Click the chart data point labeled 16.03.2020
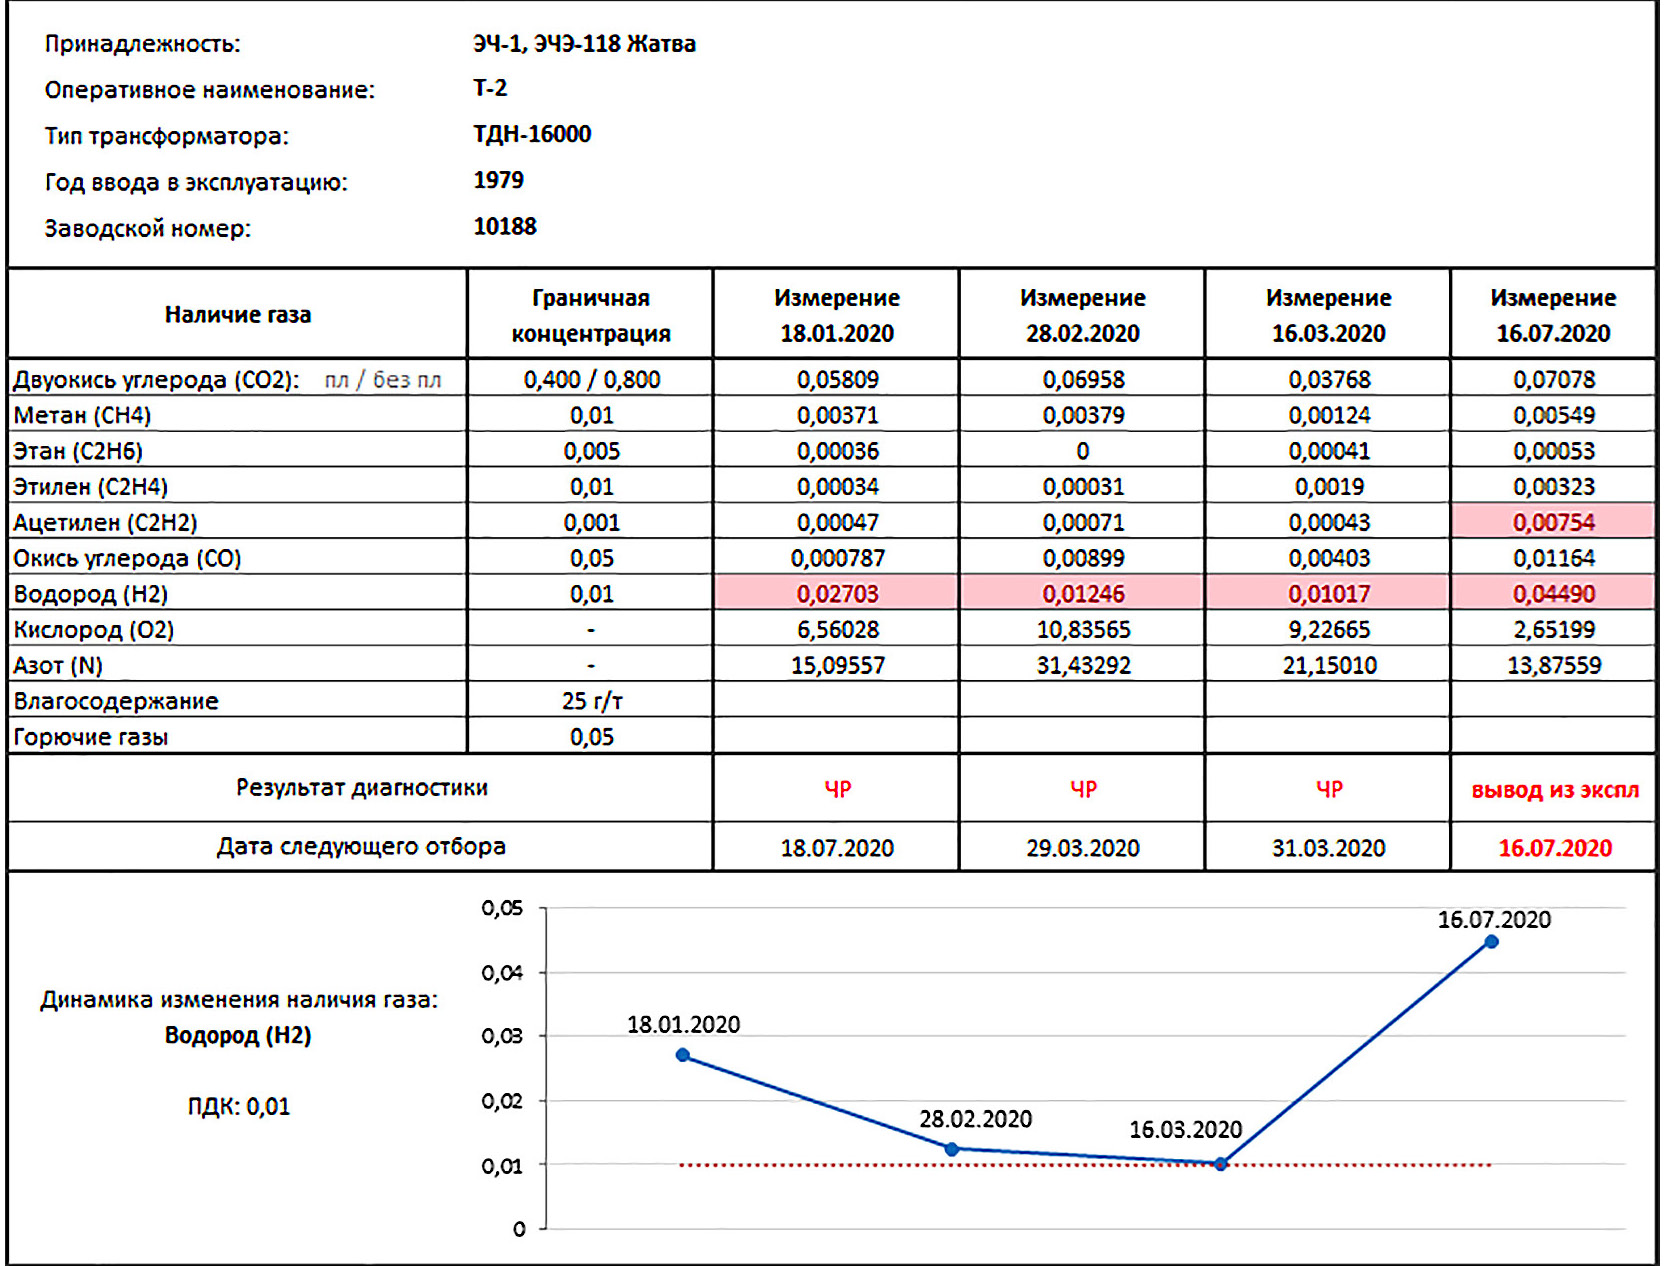1664x1266 pixels. 1221,1164
